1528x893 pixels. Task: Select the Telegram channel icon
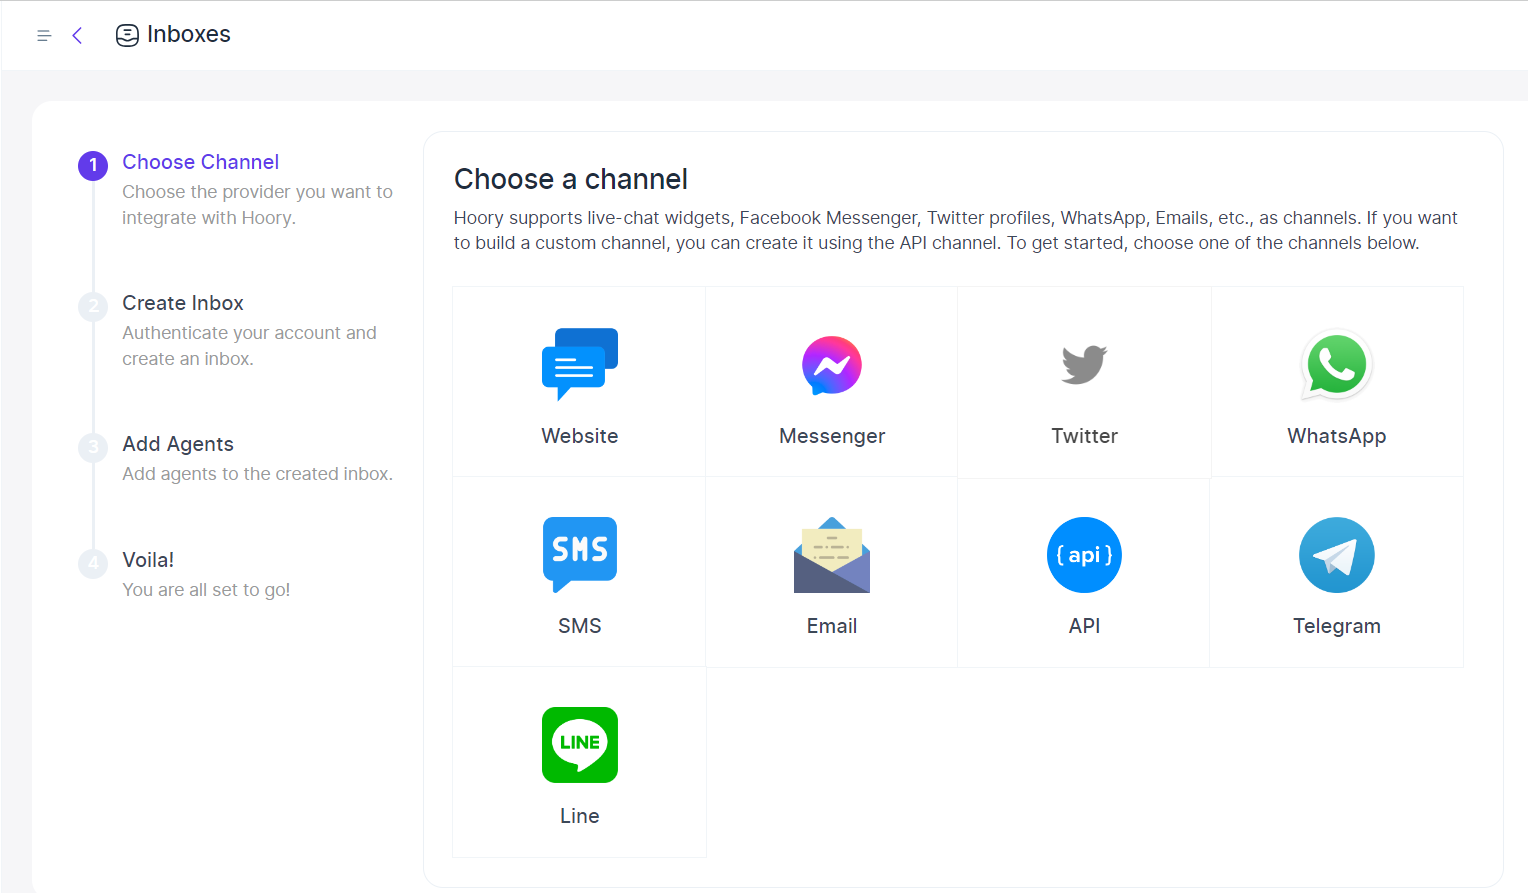pyautogui.click(x=1337, y=555)
